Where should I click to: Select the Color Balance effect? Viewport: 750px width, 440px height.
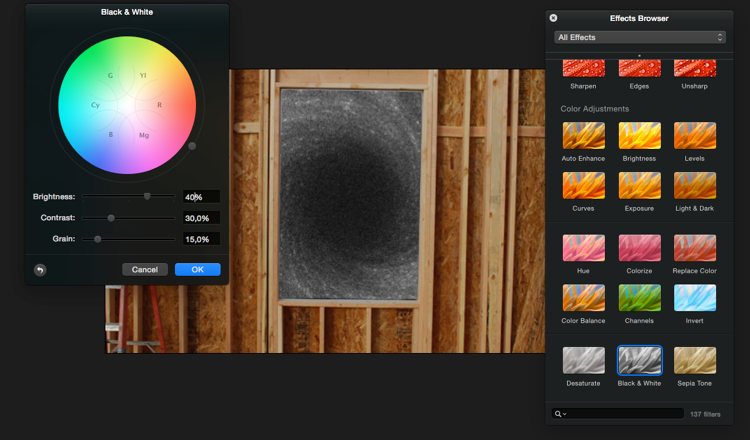click(x=584, y=298)
